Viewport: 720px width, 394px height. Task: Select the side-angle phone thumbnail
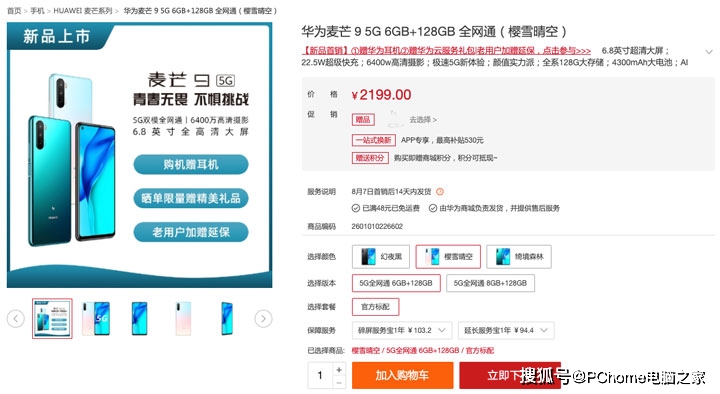click(x=227, y=319)
